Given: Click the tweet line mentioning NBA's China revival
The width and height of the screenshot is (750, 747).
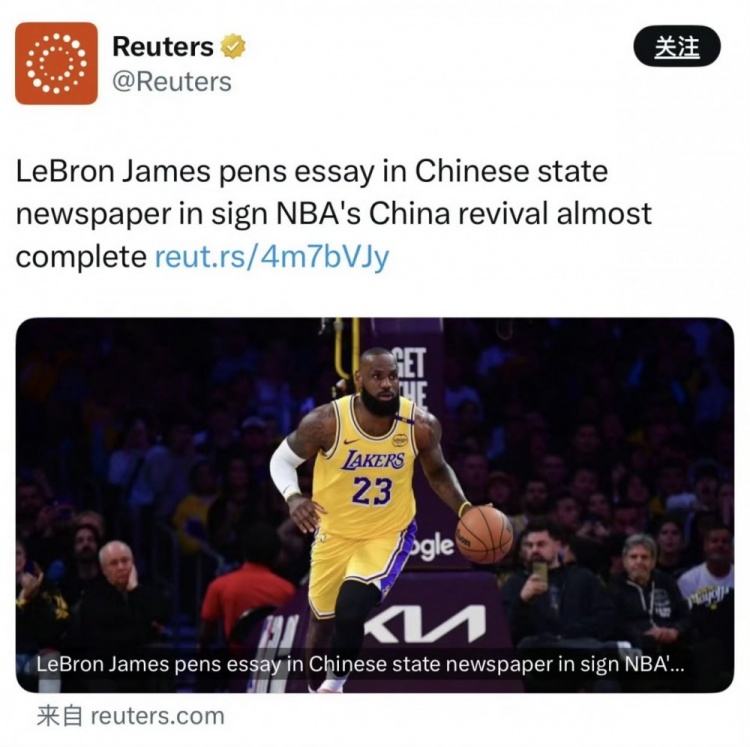Looking at the screenshot, I should point(333,213).
